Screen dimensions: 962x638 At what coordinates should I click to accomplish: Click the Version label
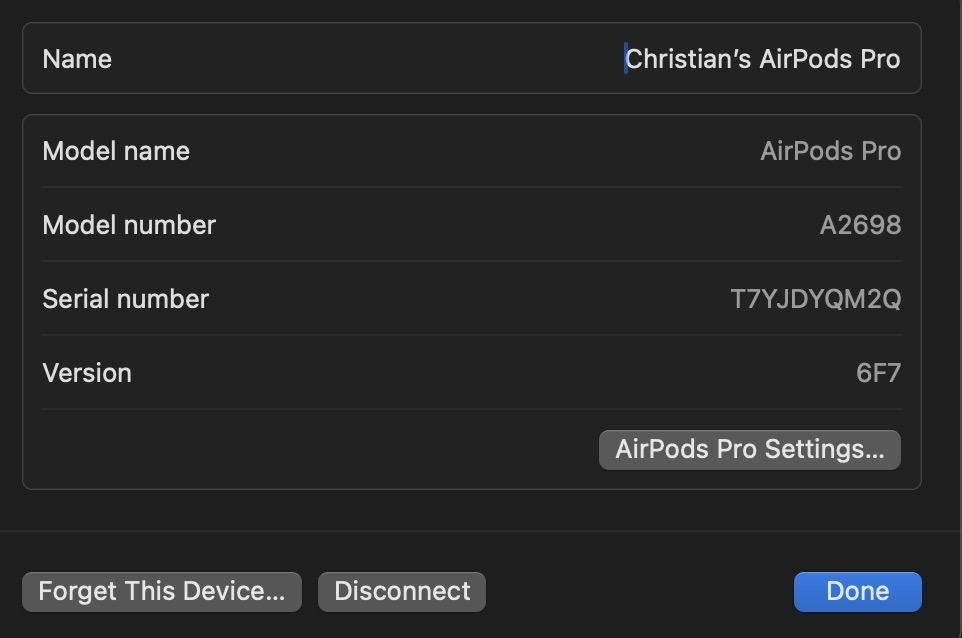87,373
